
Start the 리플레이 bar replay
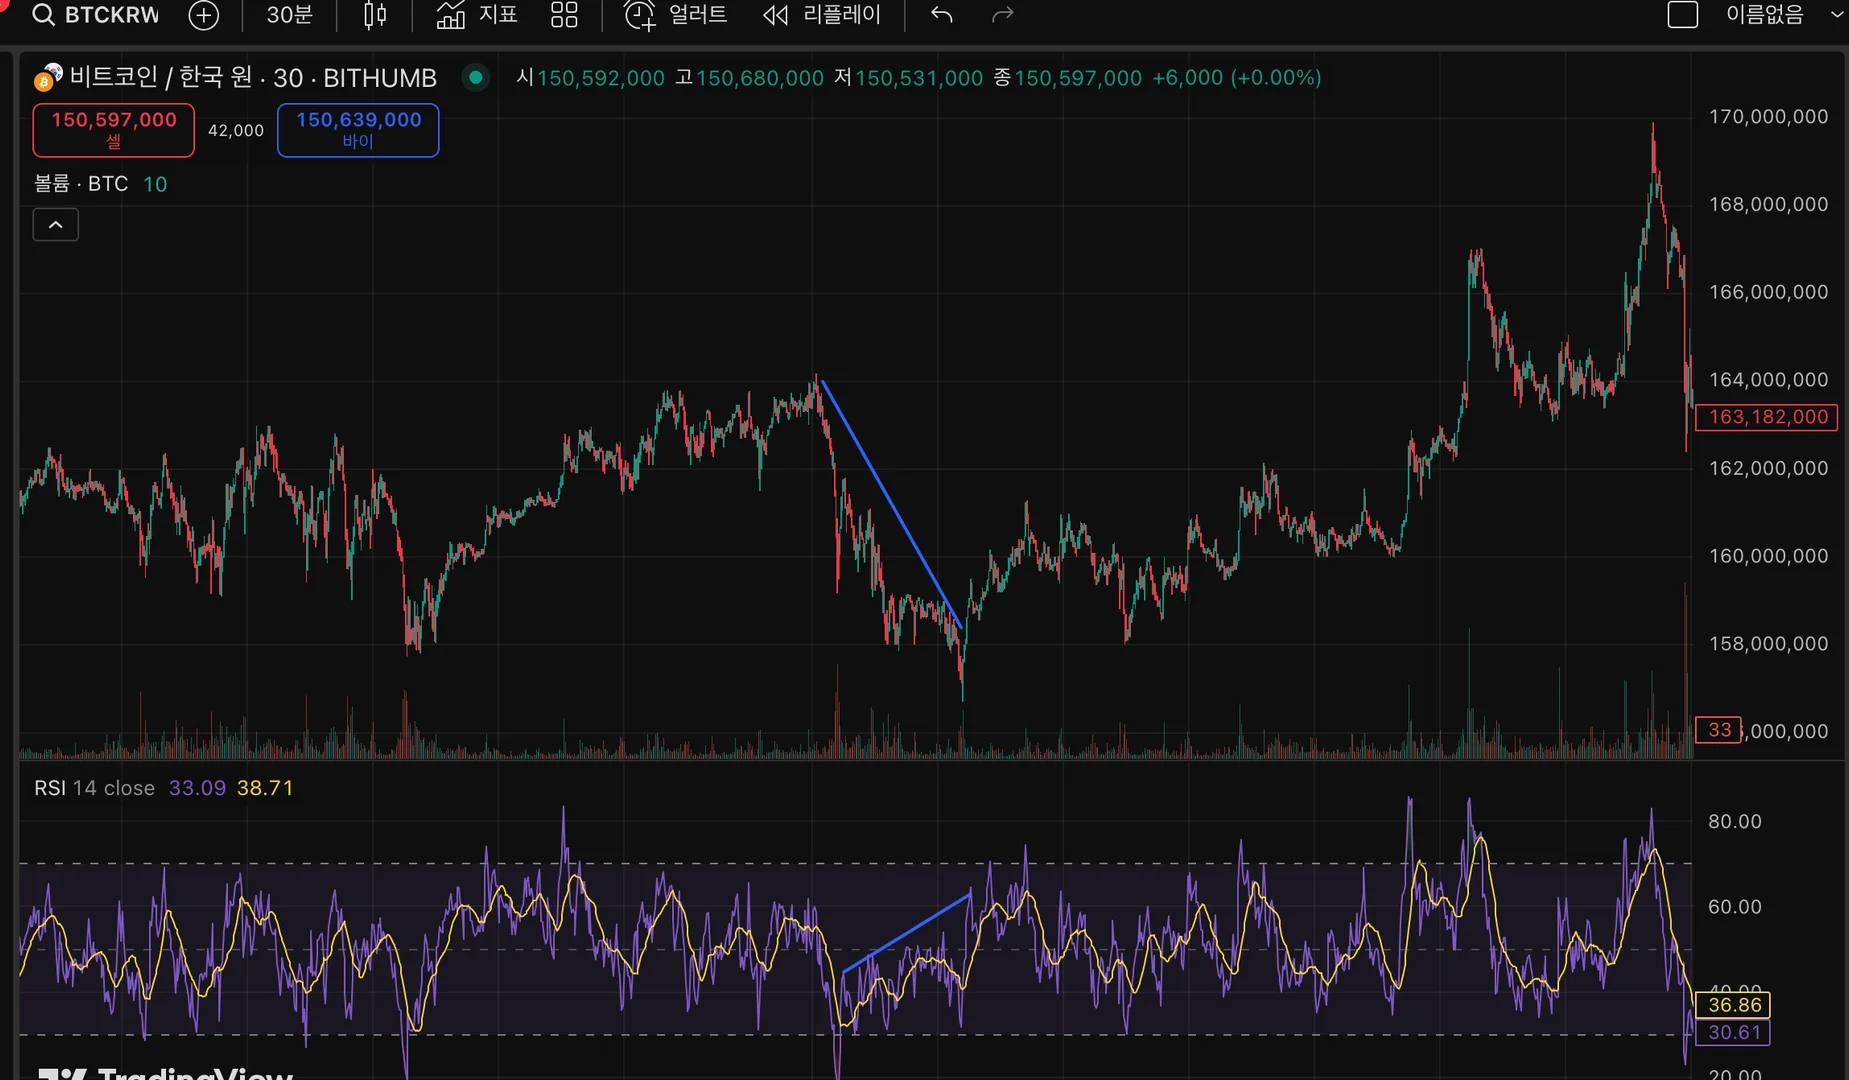pyautogui.click(x=822, y=15)
